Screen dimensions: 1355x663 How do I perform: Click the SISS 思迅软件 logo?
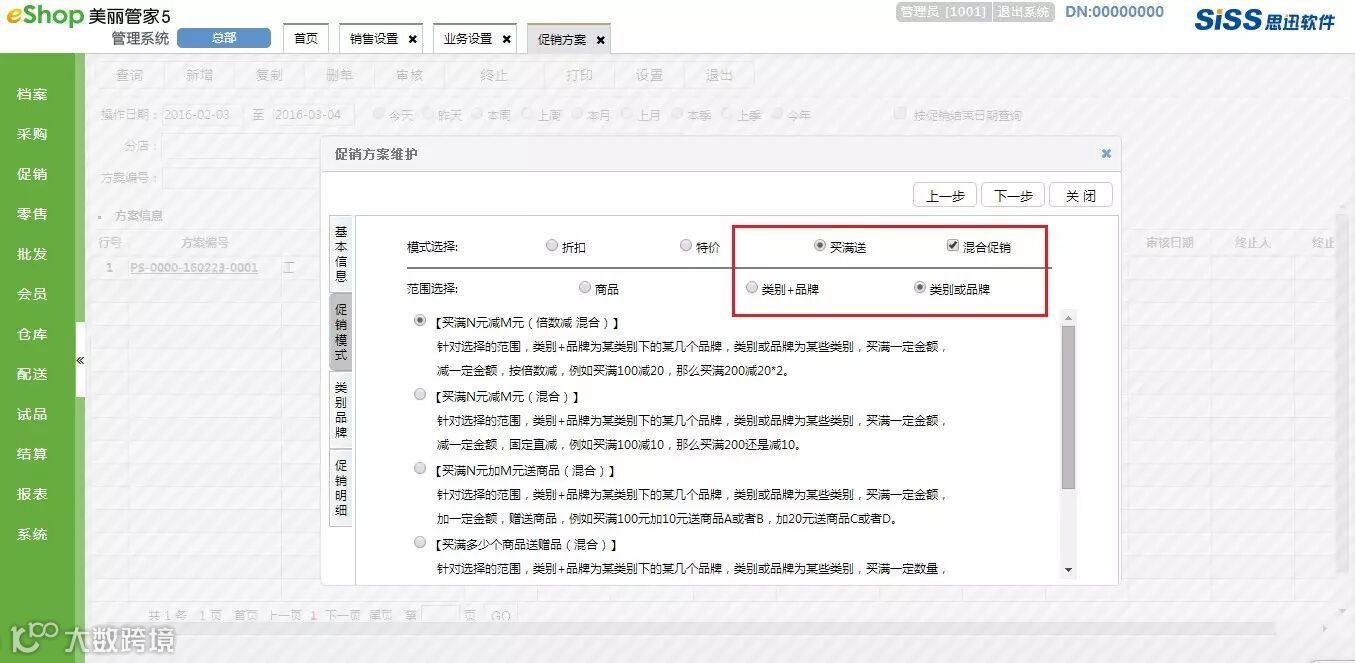tap(1265, 19)
